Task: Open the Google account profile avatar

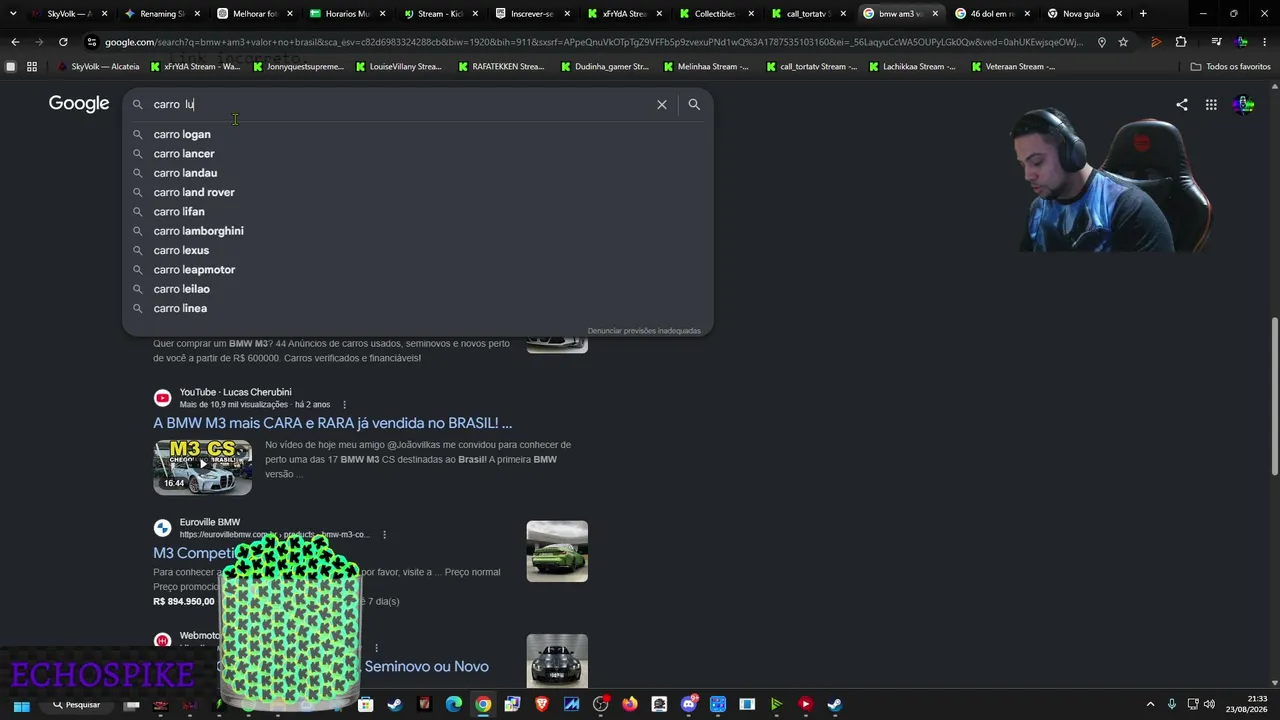Action: 1243,104
